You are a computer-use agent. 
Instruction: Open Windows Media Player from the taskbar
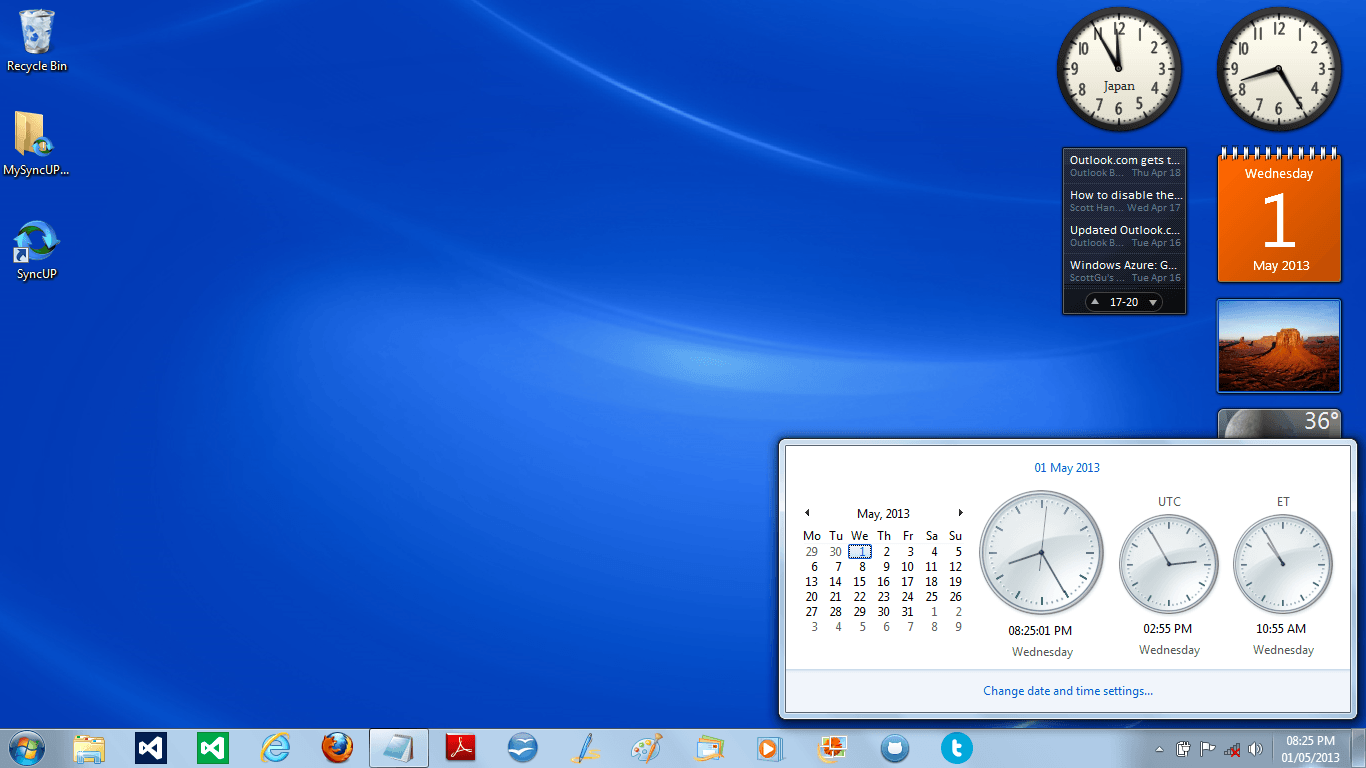770,747
